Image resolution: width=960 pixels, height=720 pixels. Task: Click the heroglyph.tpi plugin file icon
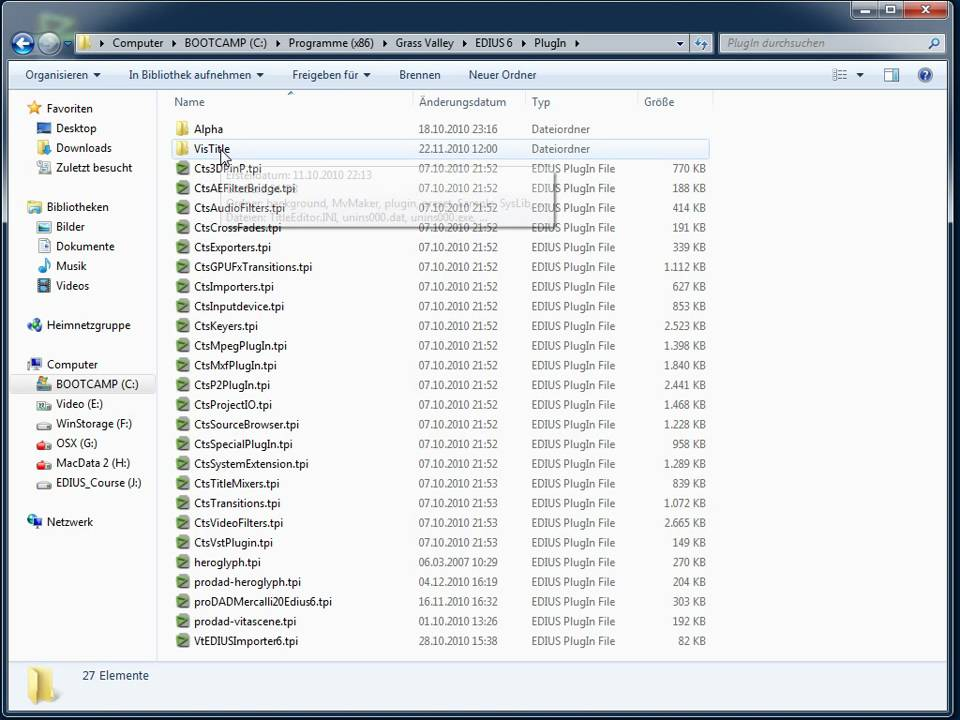(182, 562)
